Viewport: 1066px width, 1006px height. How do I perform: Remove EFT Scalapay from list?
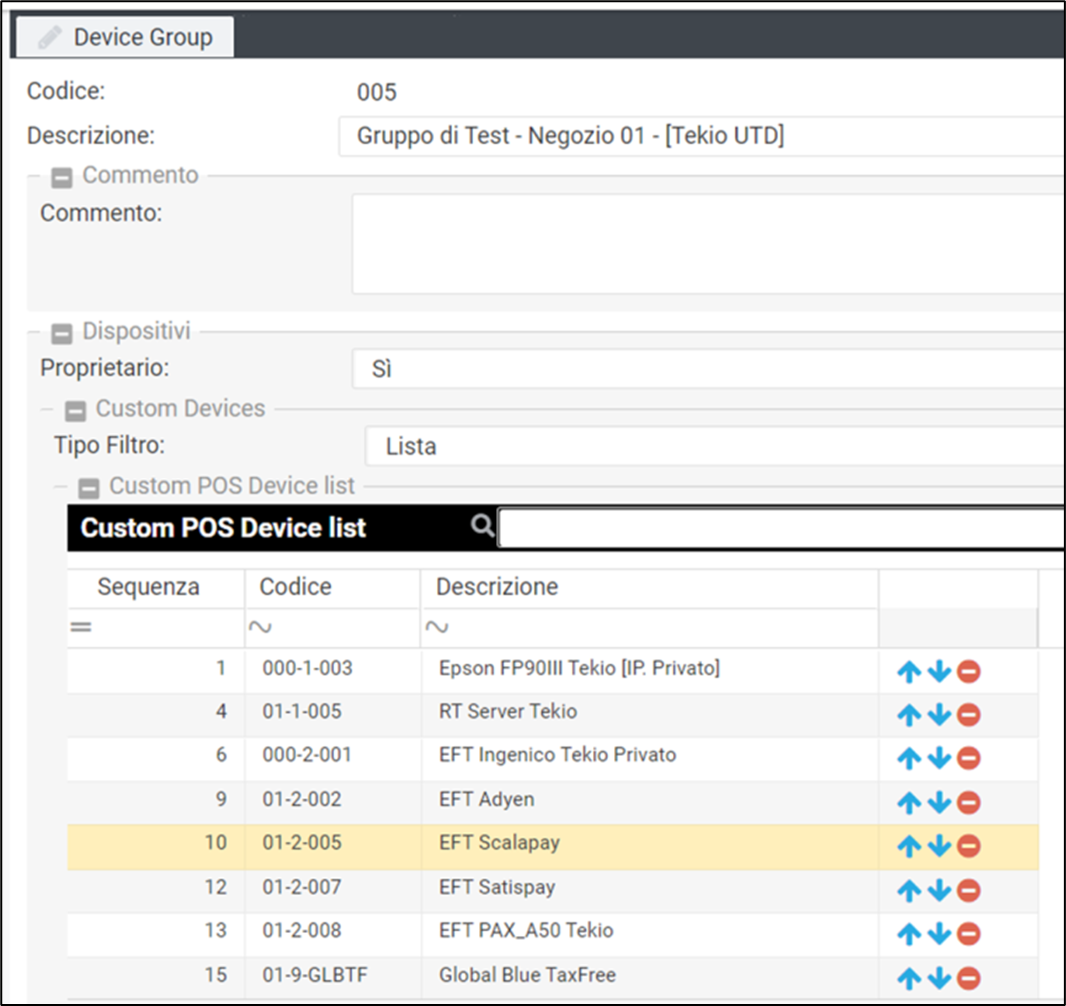click(x=968, y=846)
